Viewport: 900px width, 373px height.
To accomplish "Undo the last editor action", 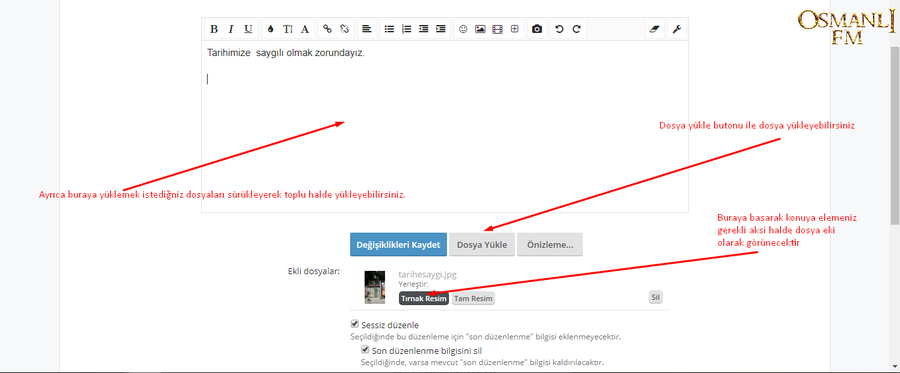I will (x=559, y=29).
